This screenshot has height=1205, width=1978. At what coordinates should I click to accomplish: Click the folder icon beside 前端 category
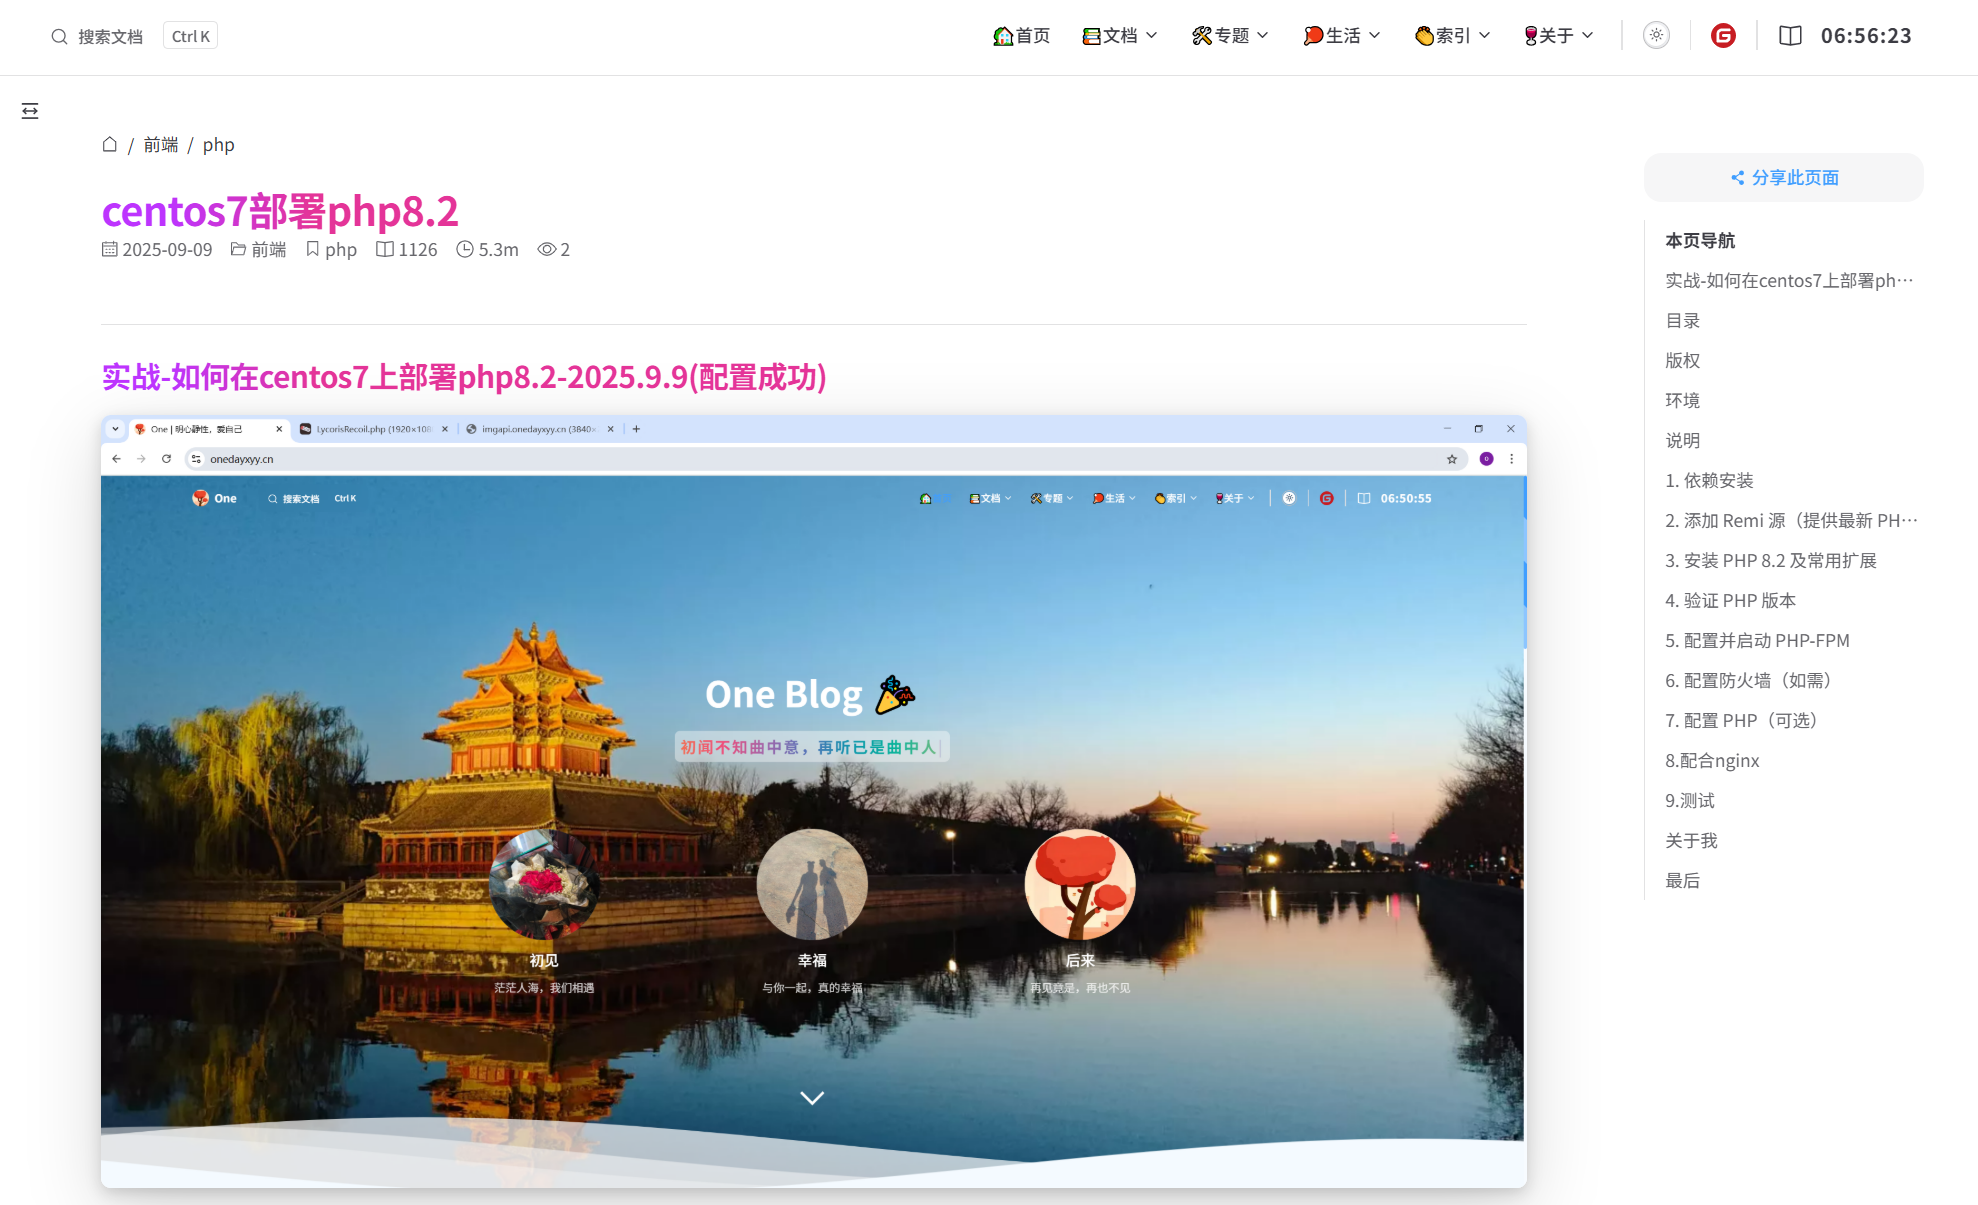click(x=238, y=249)
